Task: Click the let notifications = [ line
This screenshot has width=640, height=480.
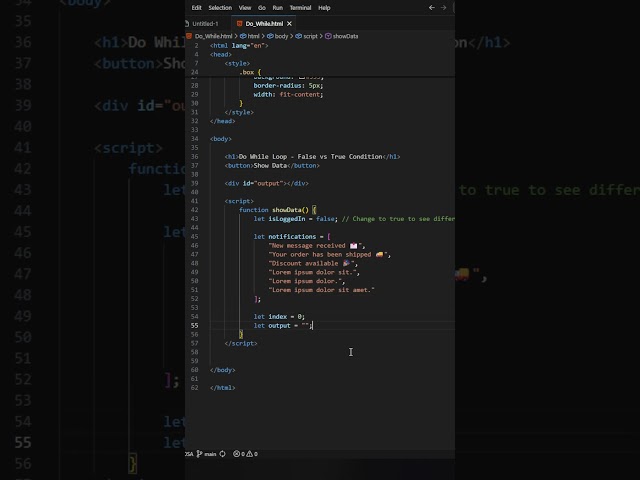Action: (x=292, y=237)
